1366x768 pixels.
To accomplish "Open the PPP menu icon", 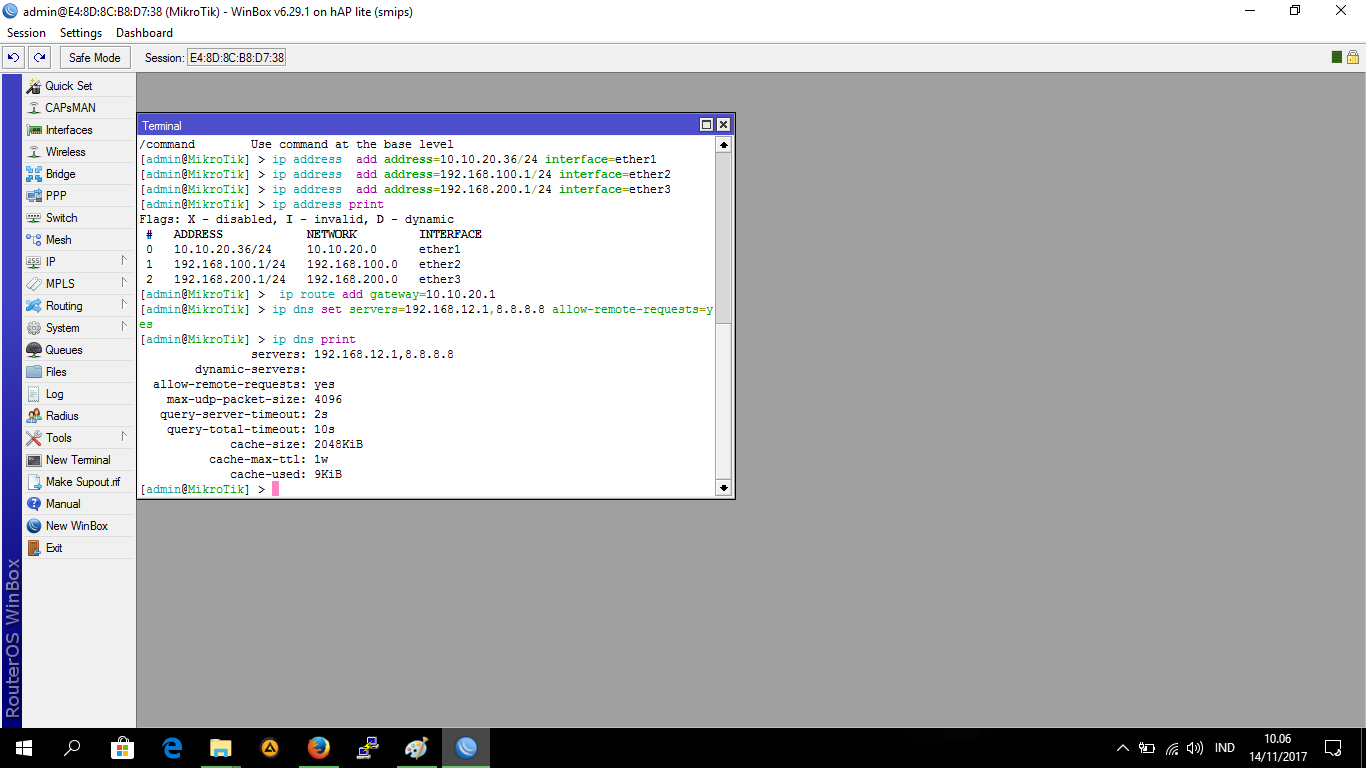I will pyautogui.click(x=34, y=196).
